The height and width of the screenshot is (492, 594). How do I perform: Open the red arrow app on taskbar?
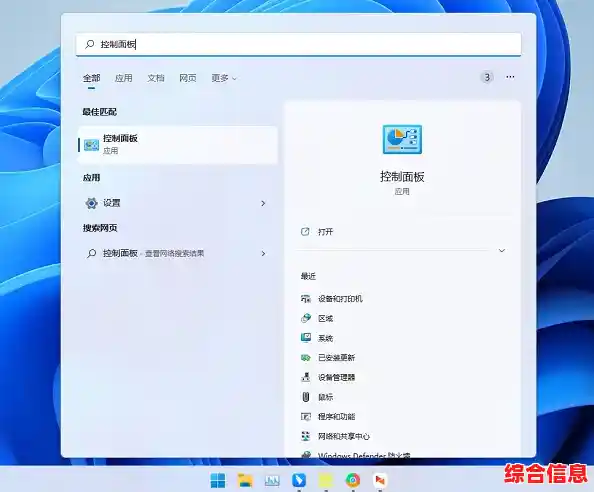(x=380, y=480)
